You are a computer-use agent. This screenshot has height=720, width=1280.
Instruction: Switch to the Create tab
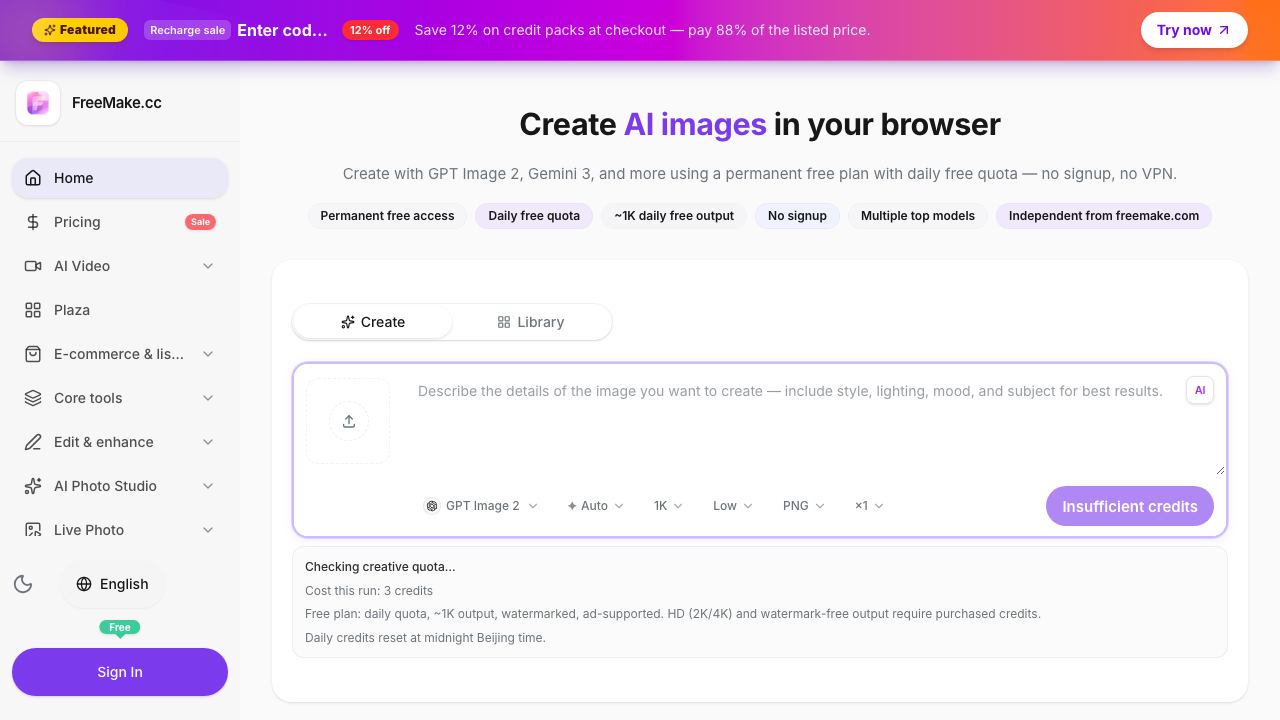click(x=373, y=322)
